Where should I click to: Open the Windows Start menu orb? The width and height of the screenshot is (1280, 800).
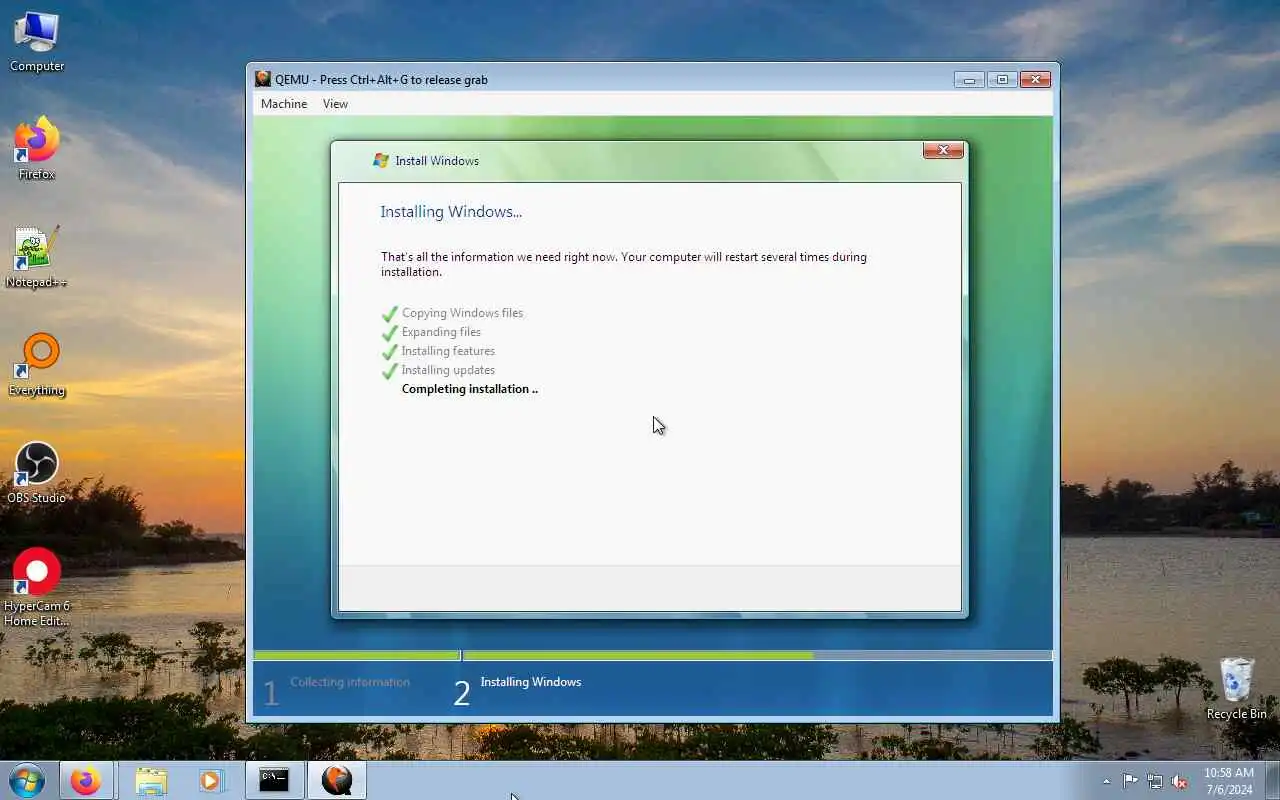pos(27,780)
